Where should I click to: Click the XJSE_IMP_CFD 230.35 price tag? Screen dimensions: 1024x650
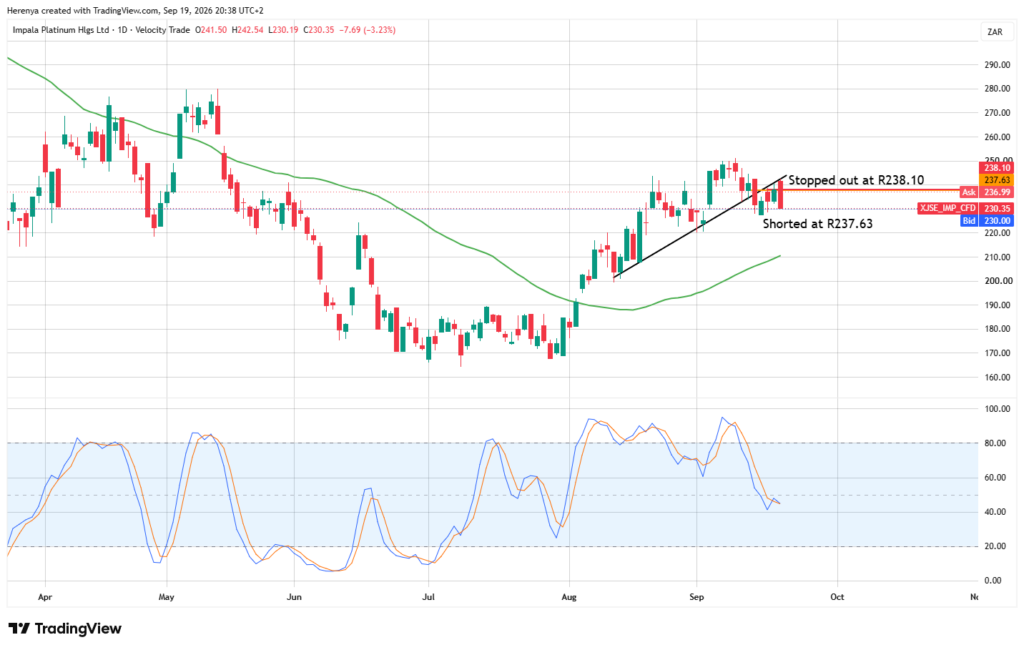965,208
